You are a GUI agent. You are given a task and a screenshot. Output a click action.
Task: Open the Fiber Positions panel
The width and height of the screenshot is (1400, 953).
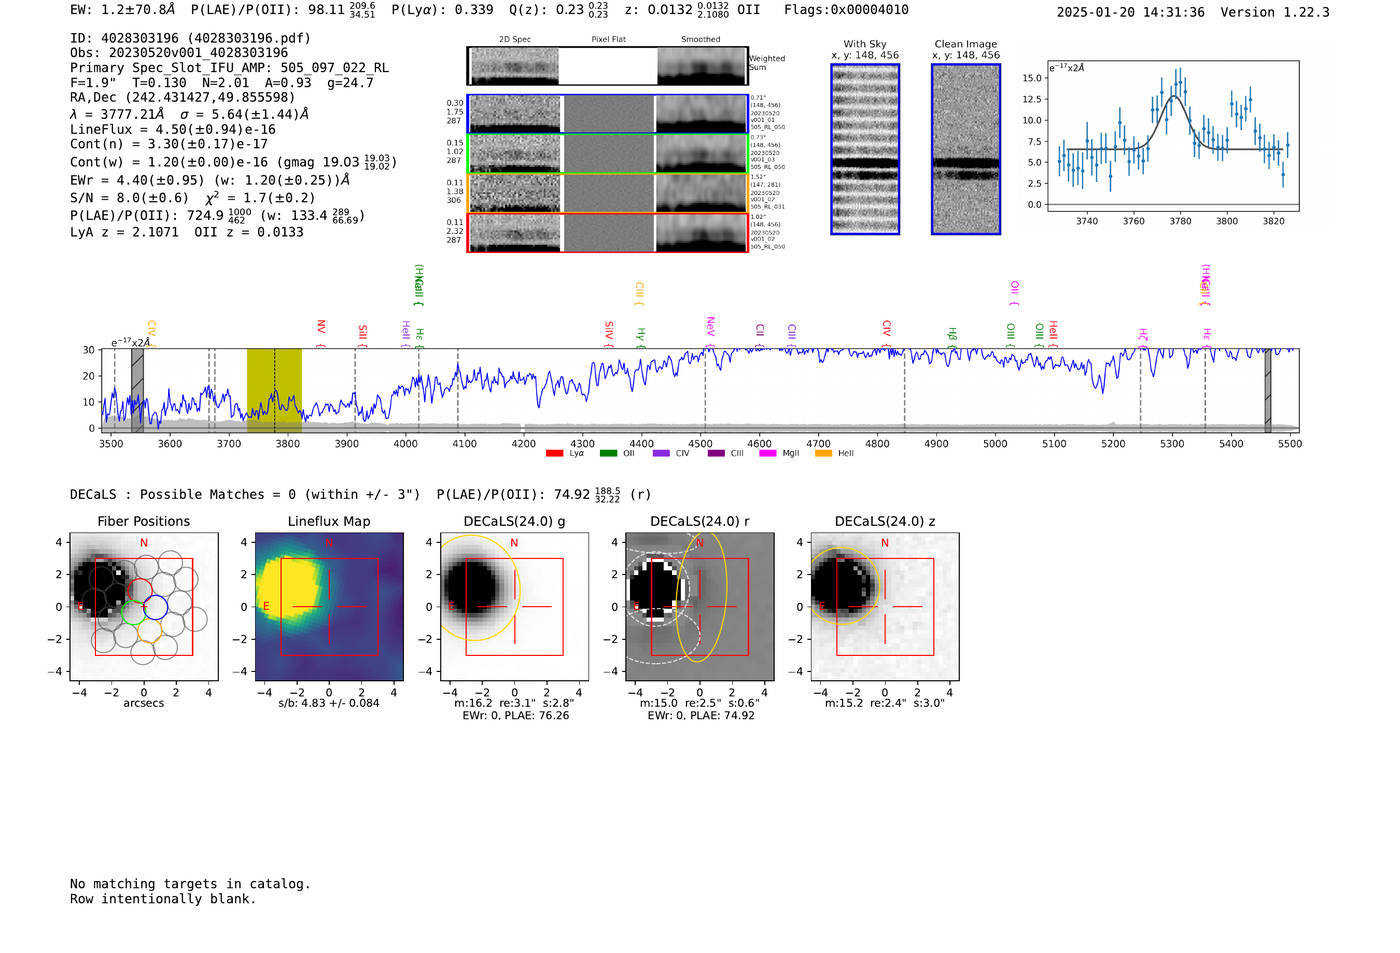tap(144, 607)
